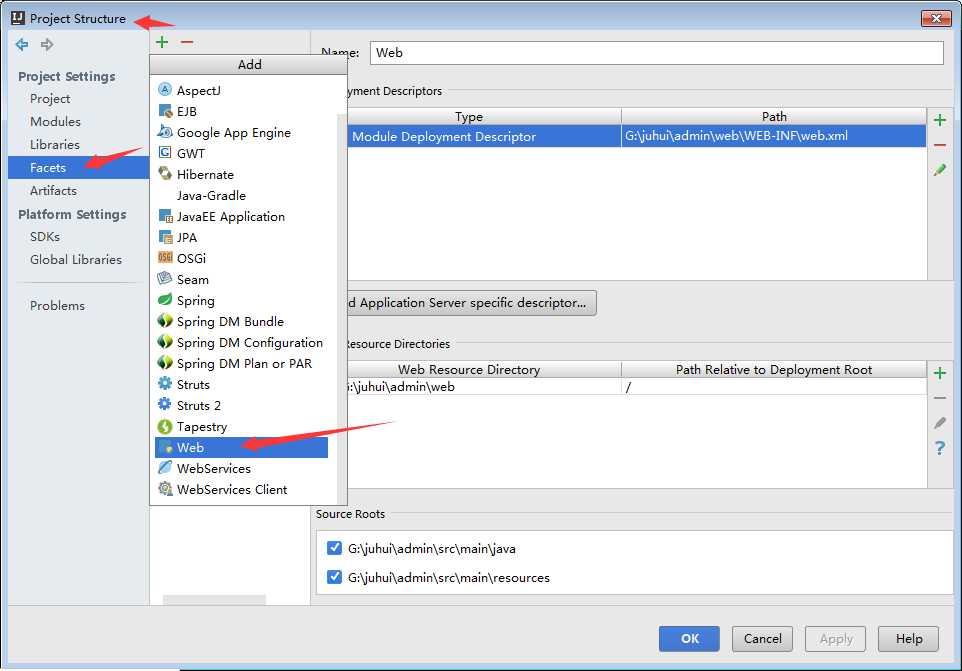Select the Spring facet

[241, 301]
